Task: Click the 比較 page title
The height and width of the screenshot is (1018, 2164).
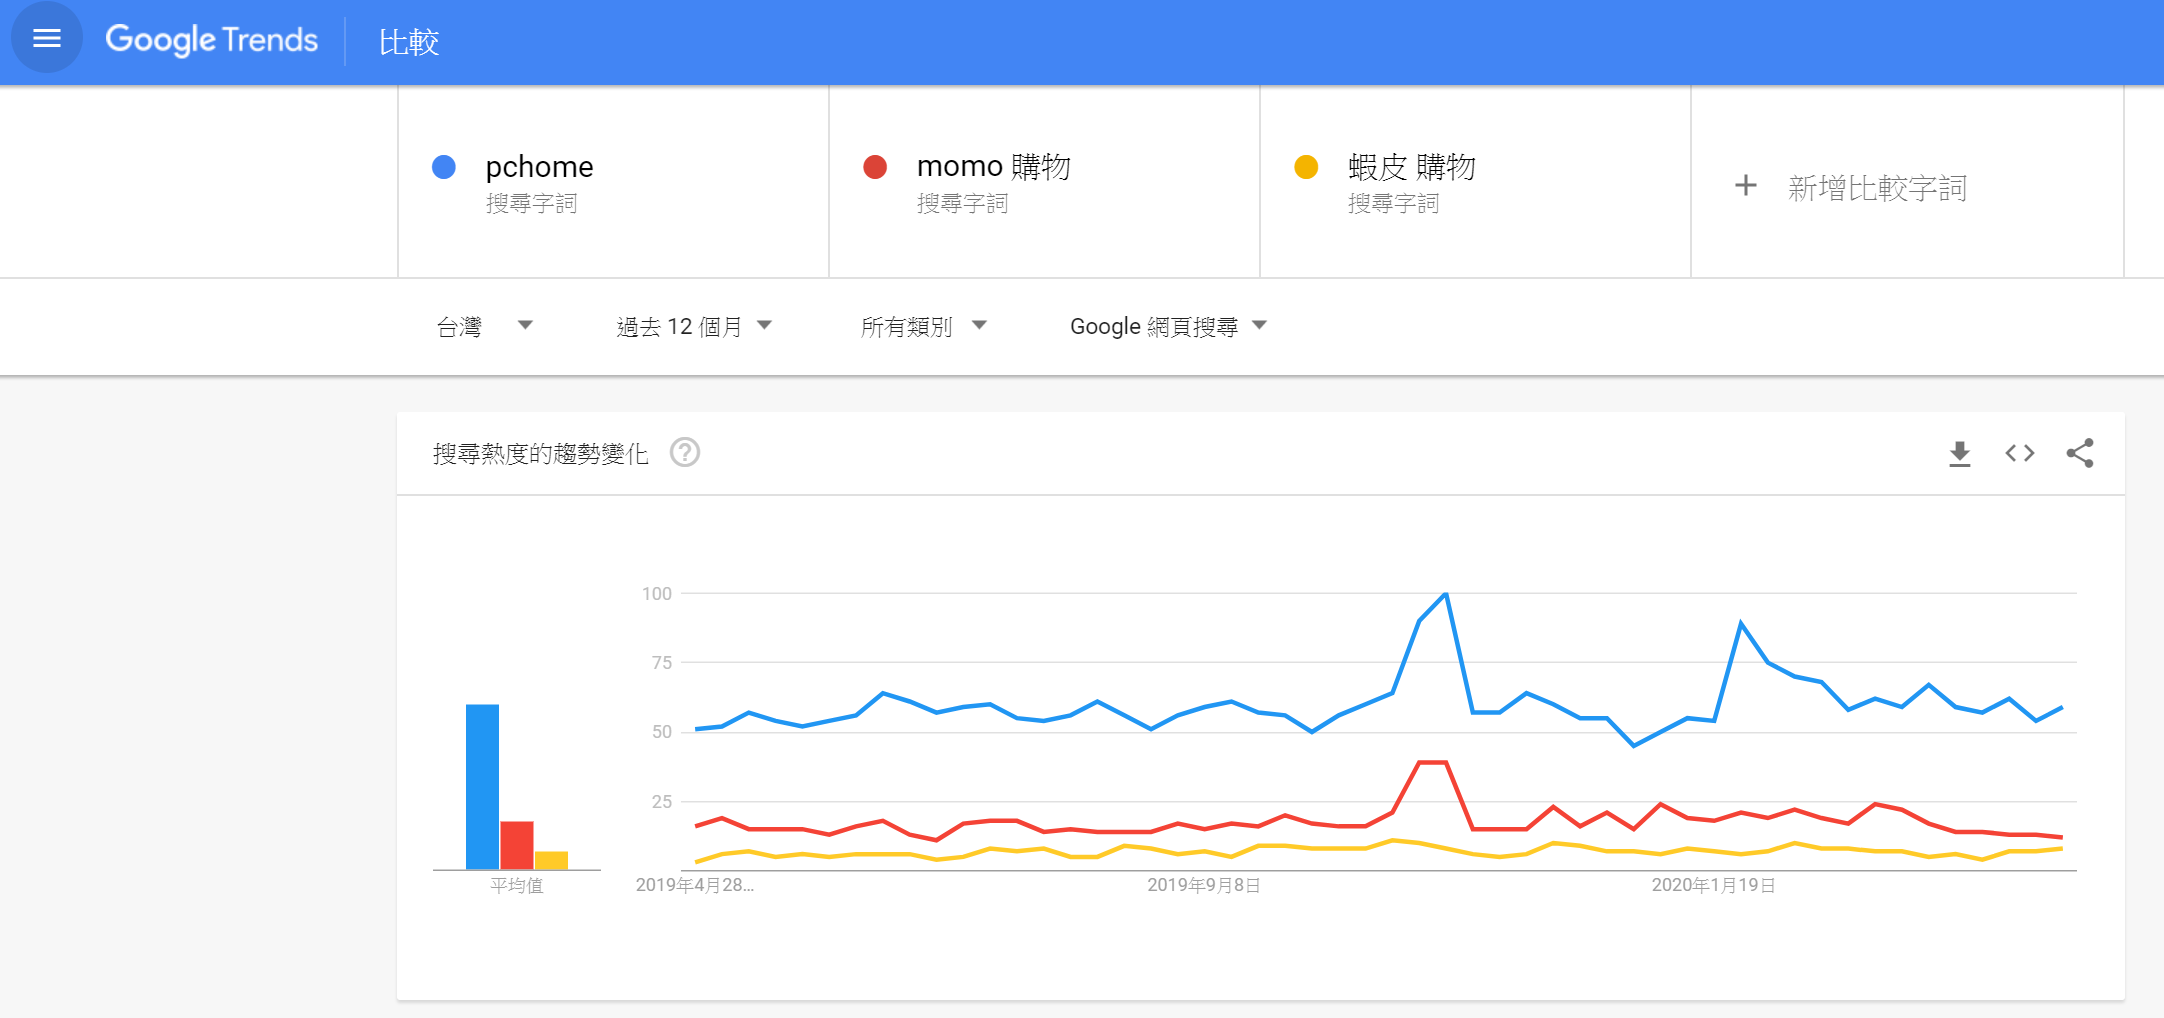Action: [x=409, y=42]
